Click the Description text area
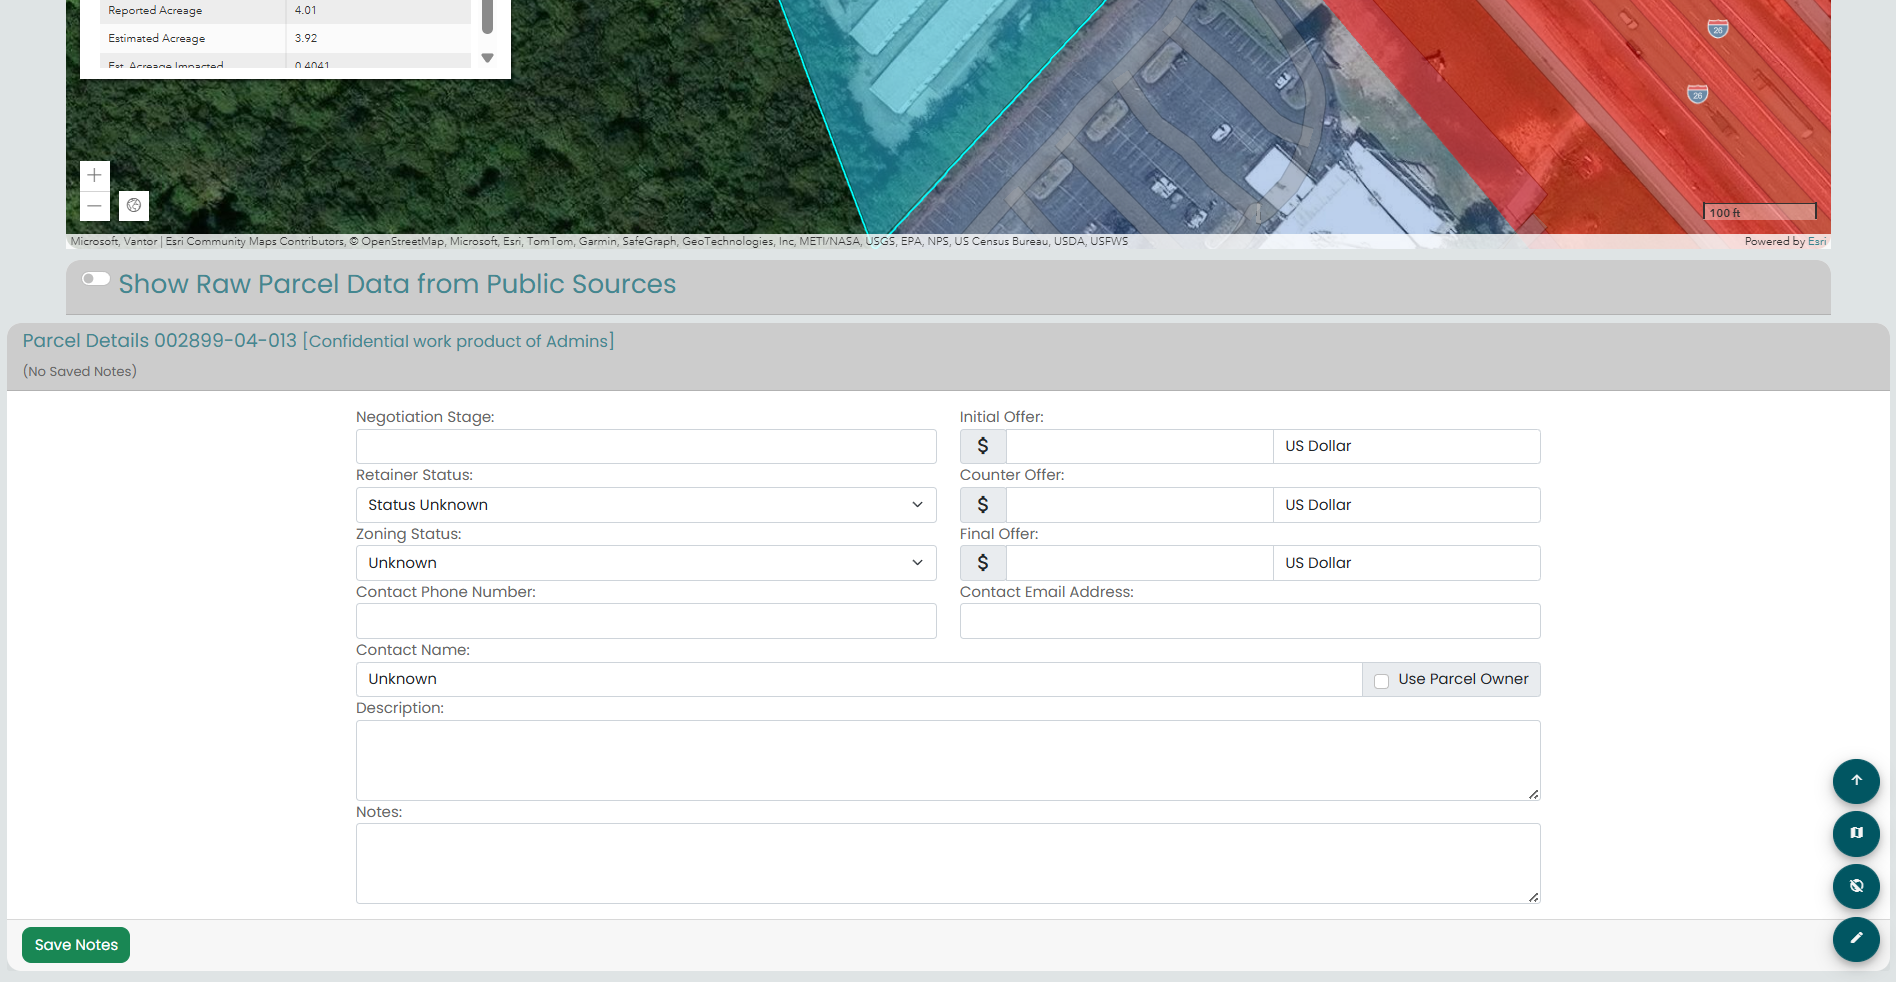 click(948, 760)
